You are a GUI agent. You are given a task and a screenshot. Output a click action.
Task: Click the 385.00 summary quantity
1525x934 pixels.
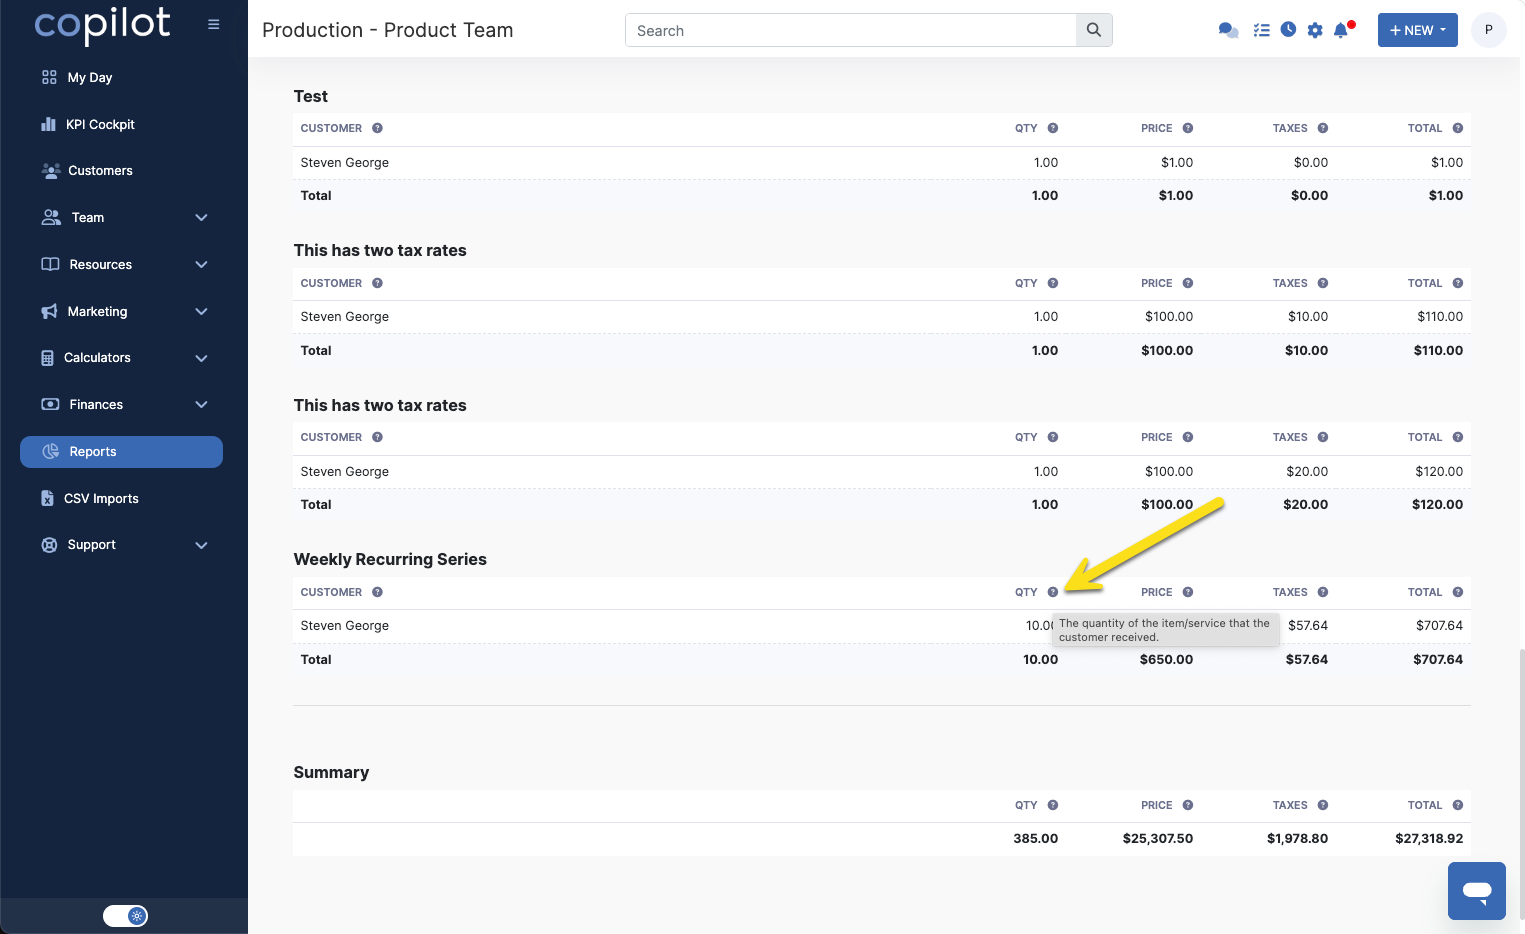tap(1035, 838)
